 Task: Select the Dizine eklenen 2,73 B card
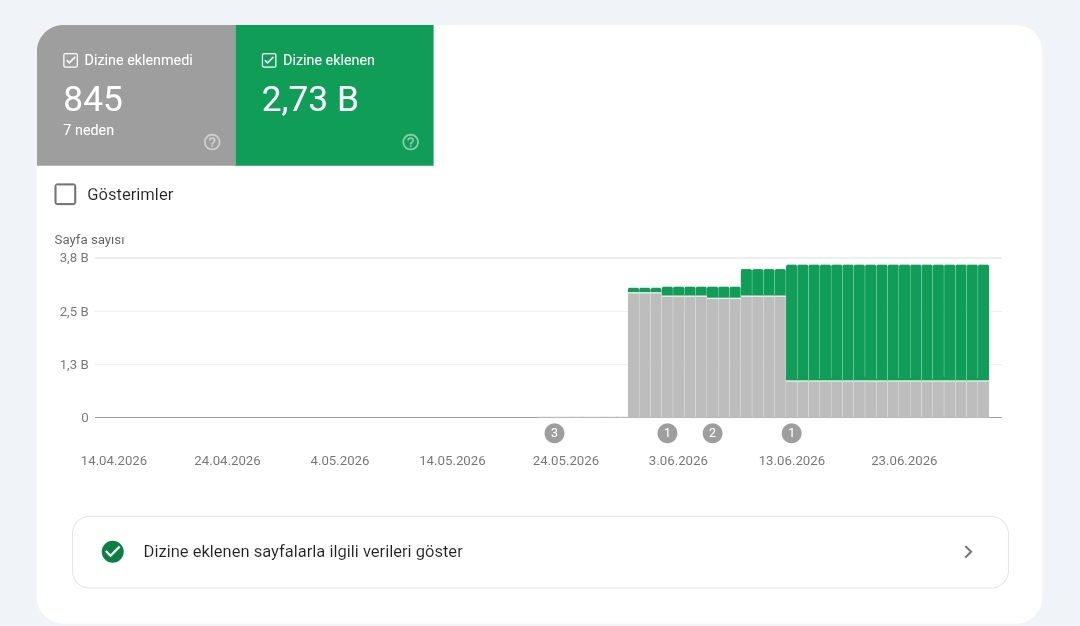335,95
